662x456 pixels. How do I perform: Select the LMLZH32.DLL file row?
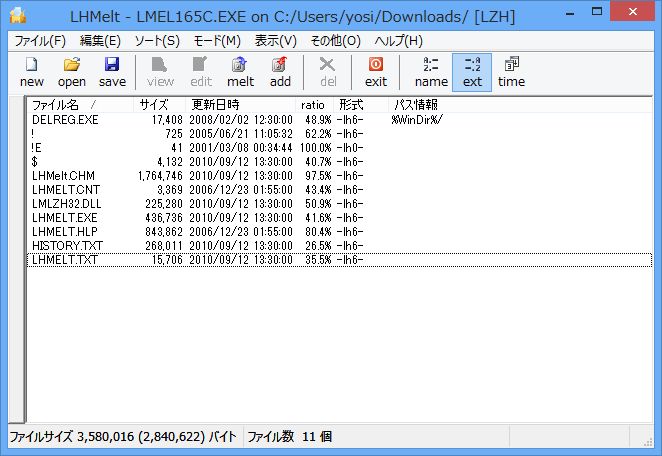point(339,204)
